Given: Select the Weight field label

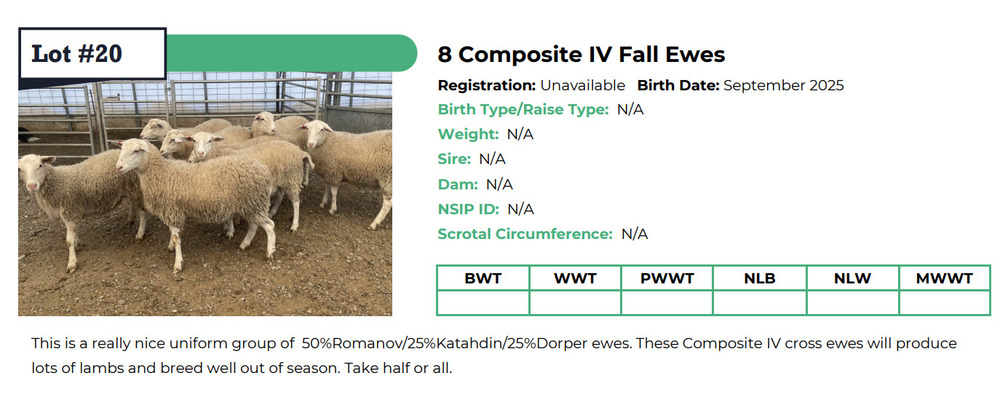Looking at the screenshot, I should pos(468,134).
